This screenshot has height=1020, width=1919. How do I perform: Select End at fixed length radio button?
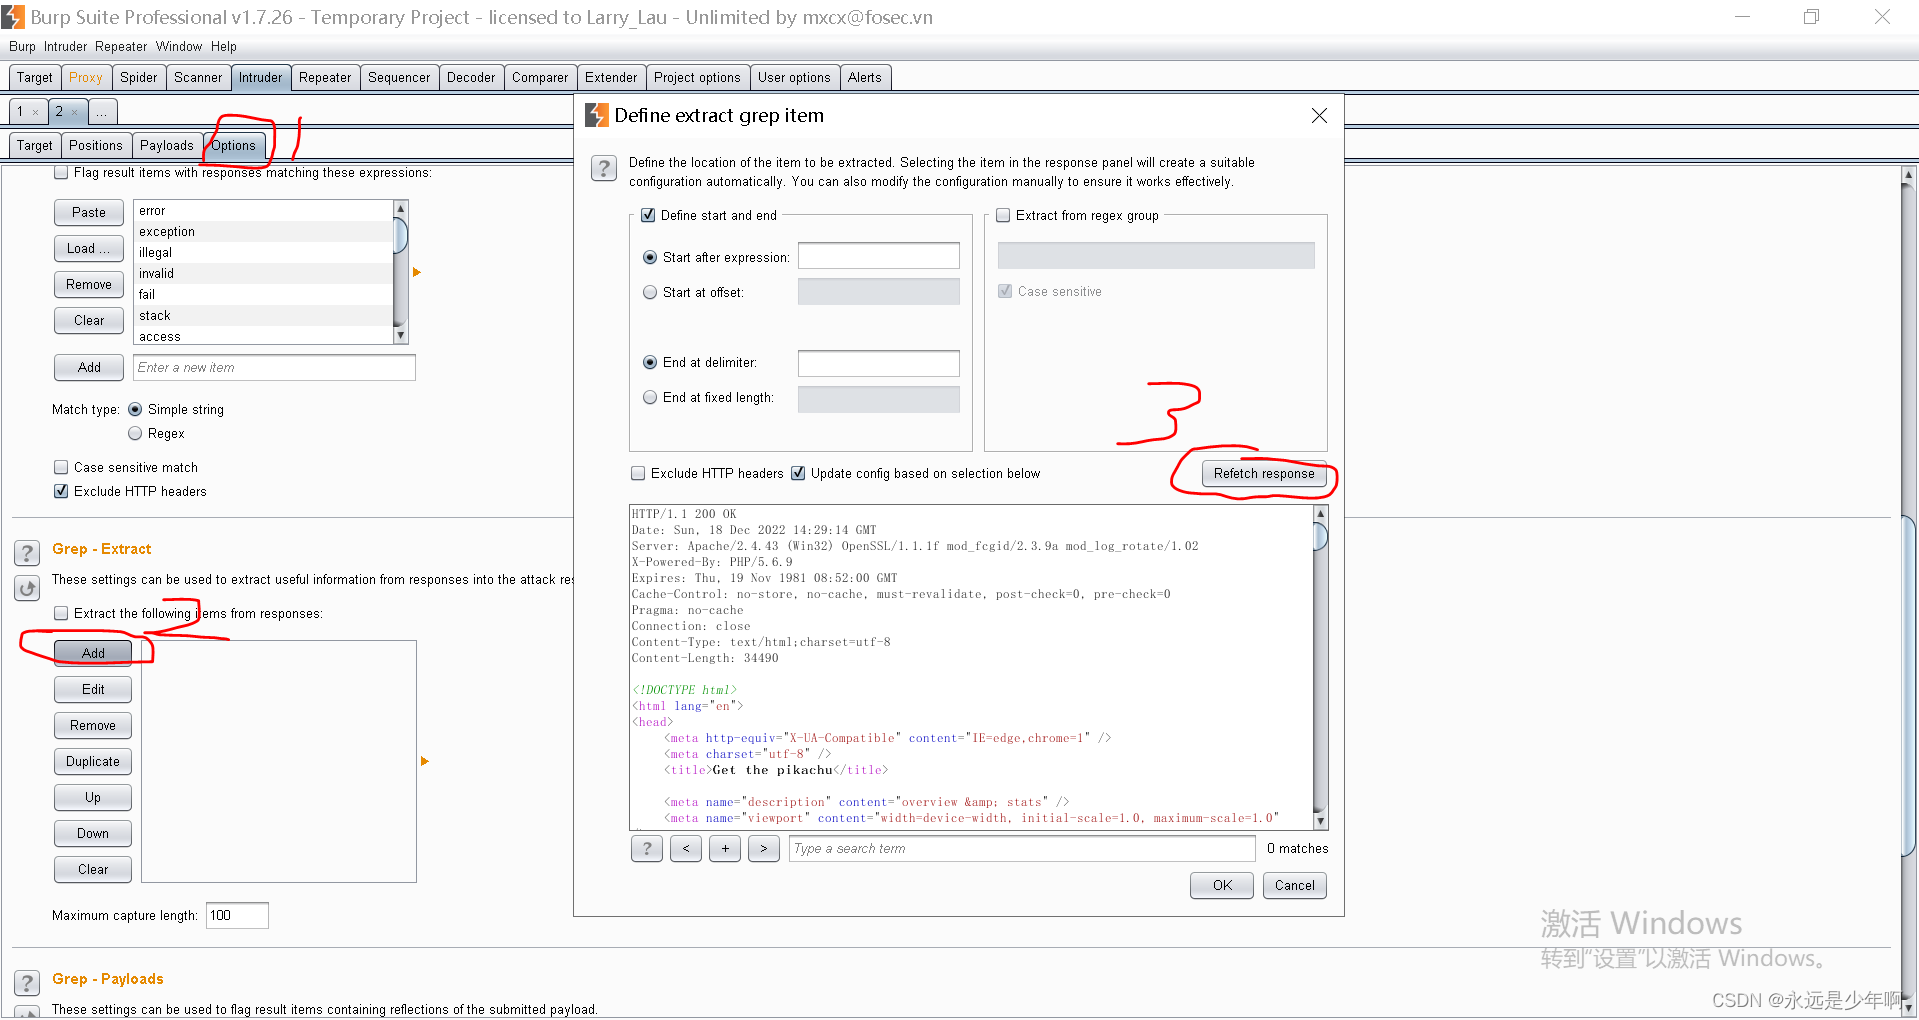[x=650, y=397]
